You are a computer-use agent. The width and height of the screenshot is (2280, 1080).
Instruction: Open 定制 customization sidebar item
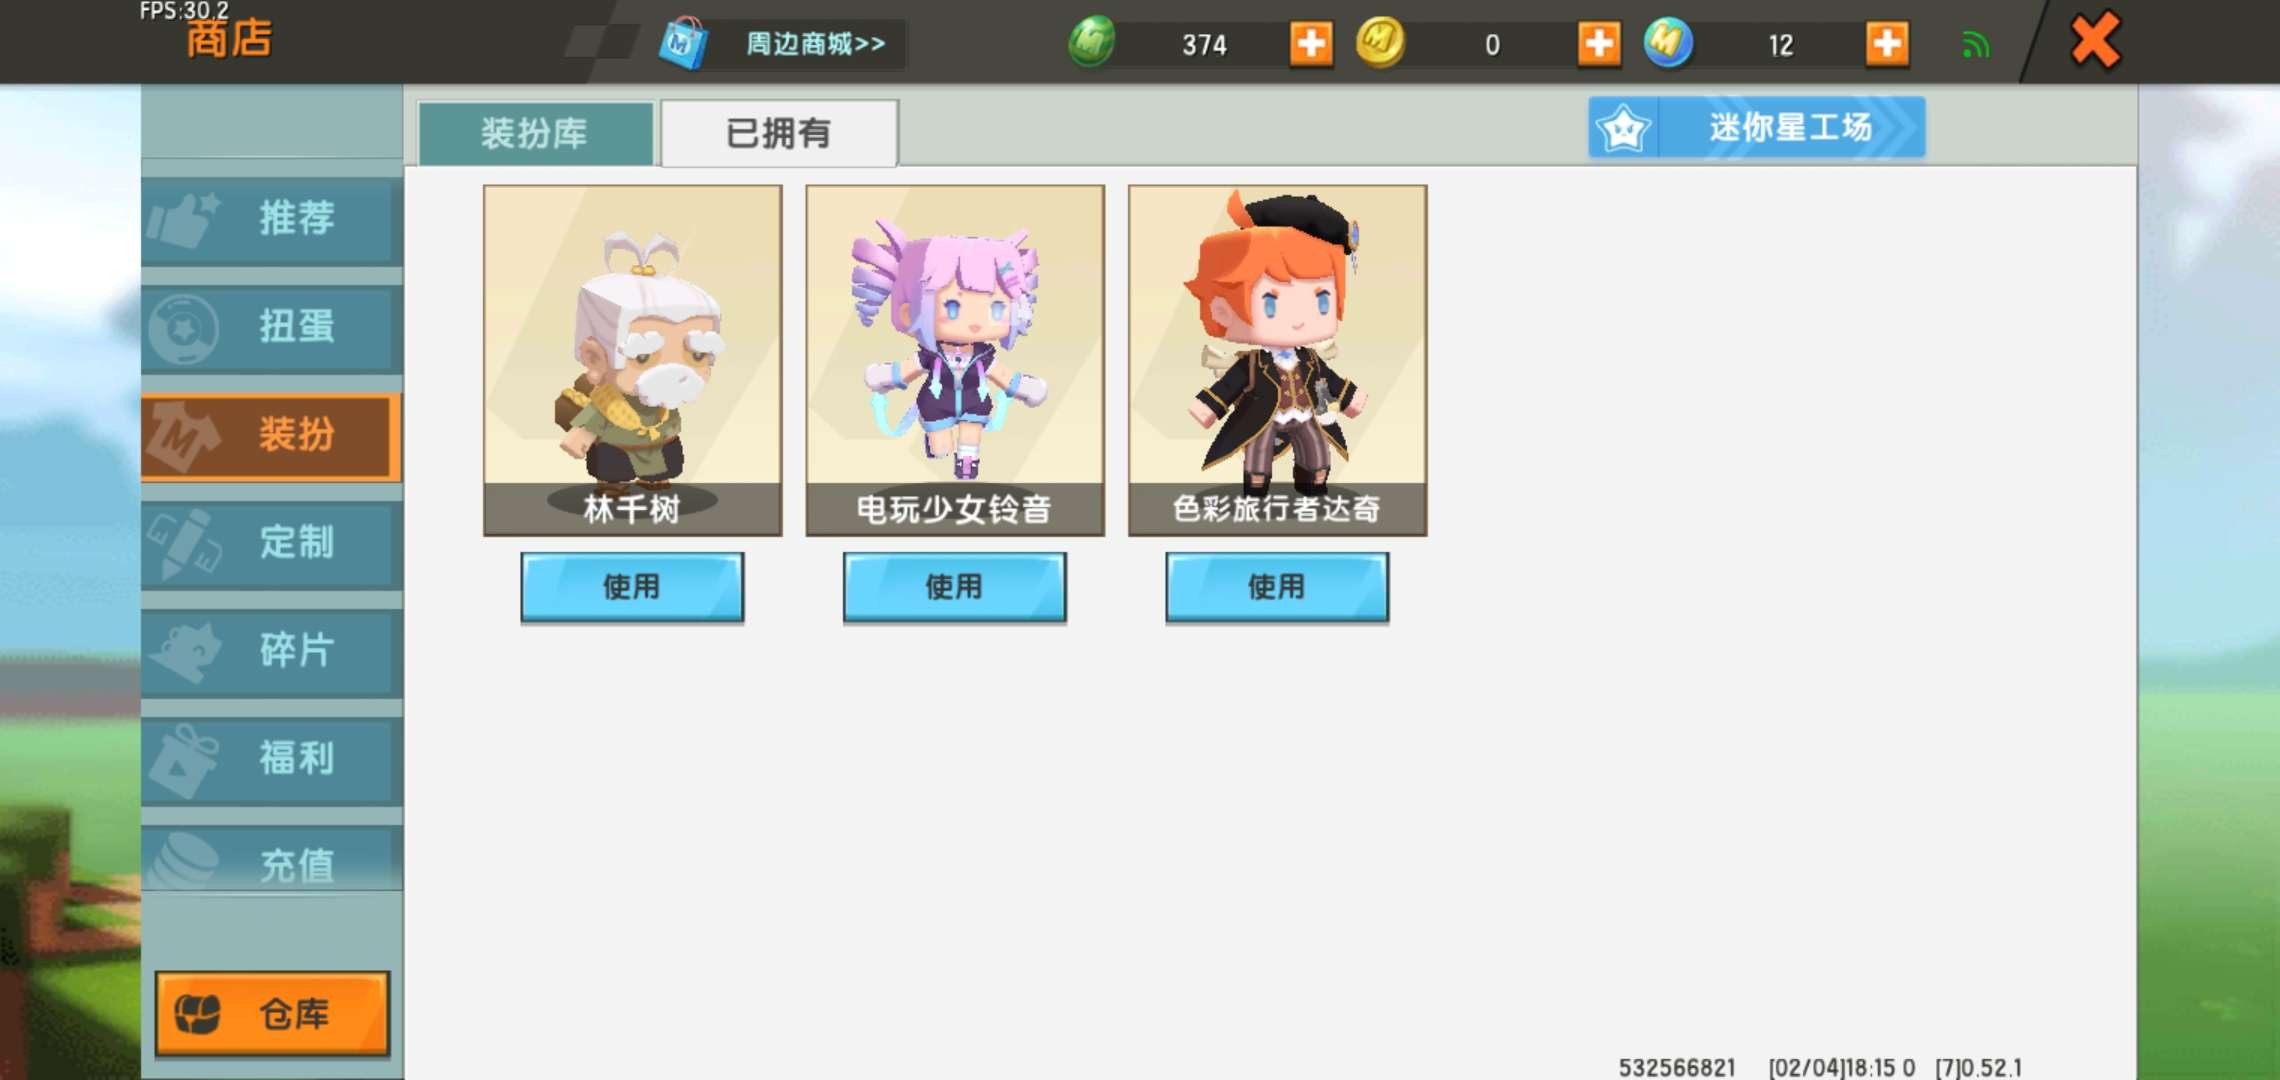(x=272, y=543)
